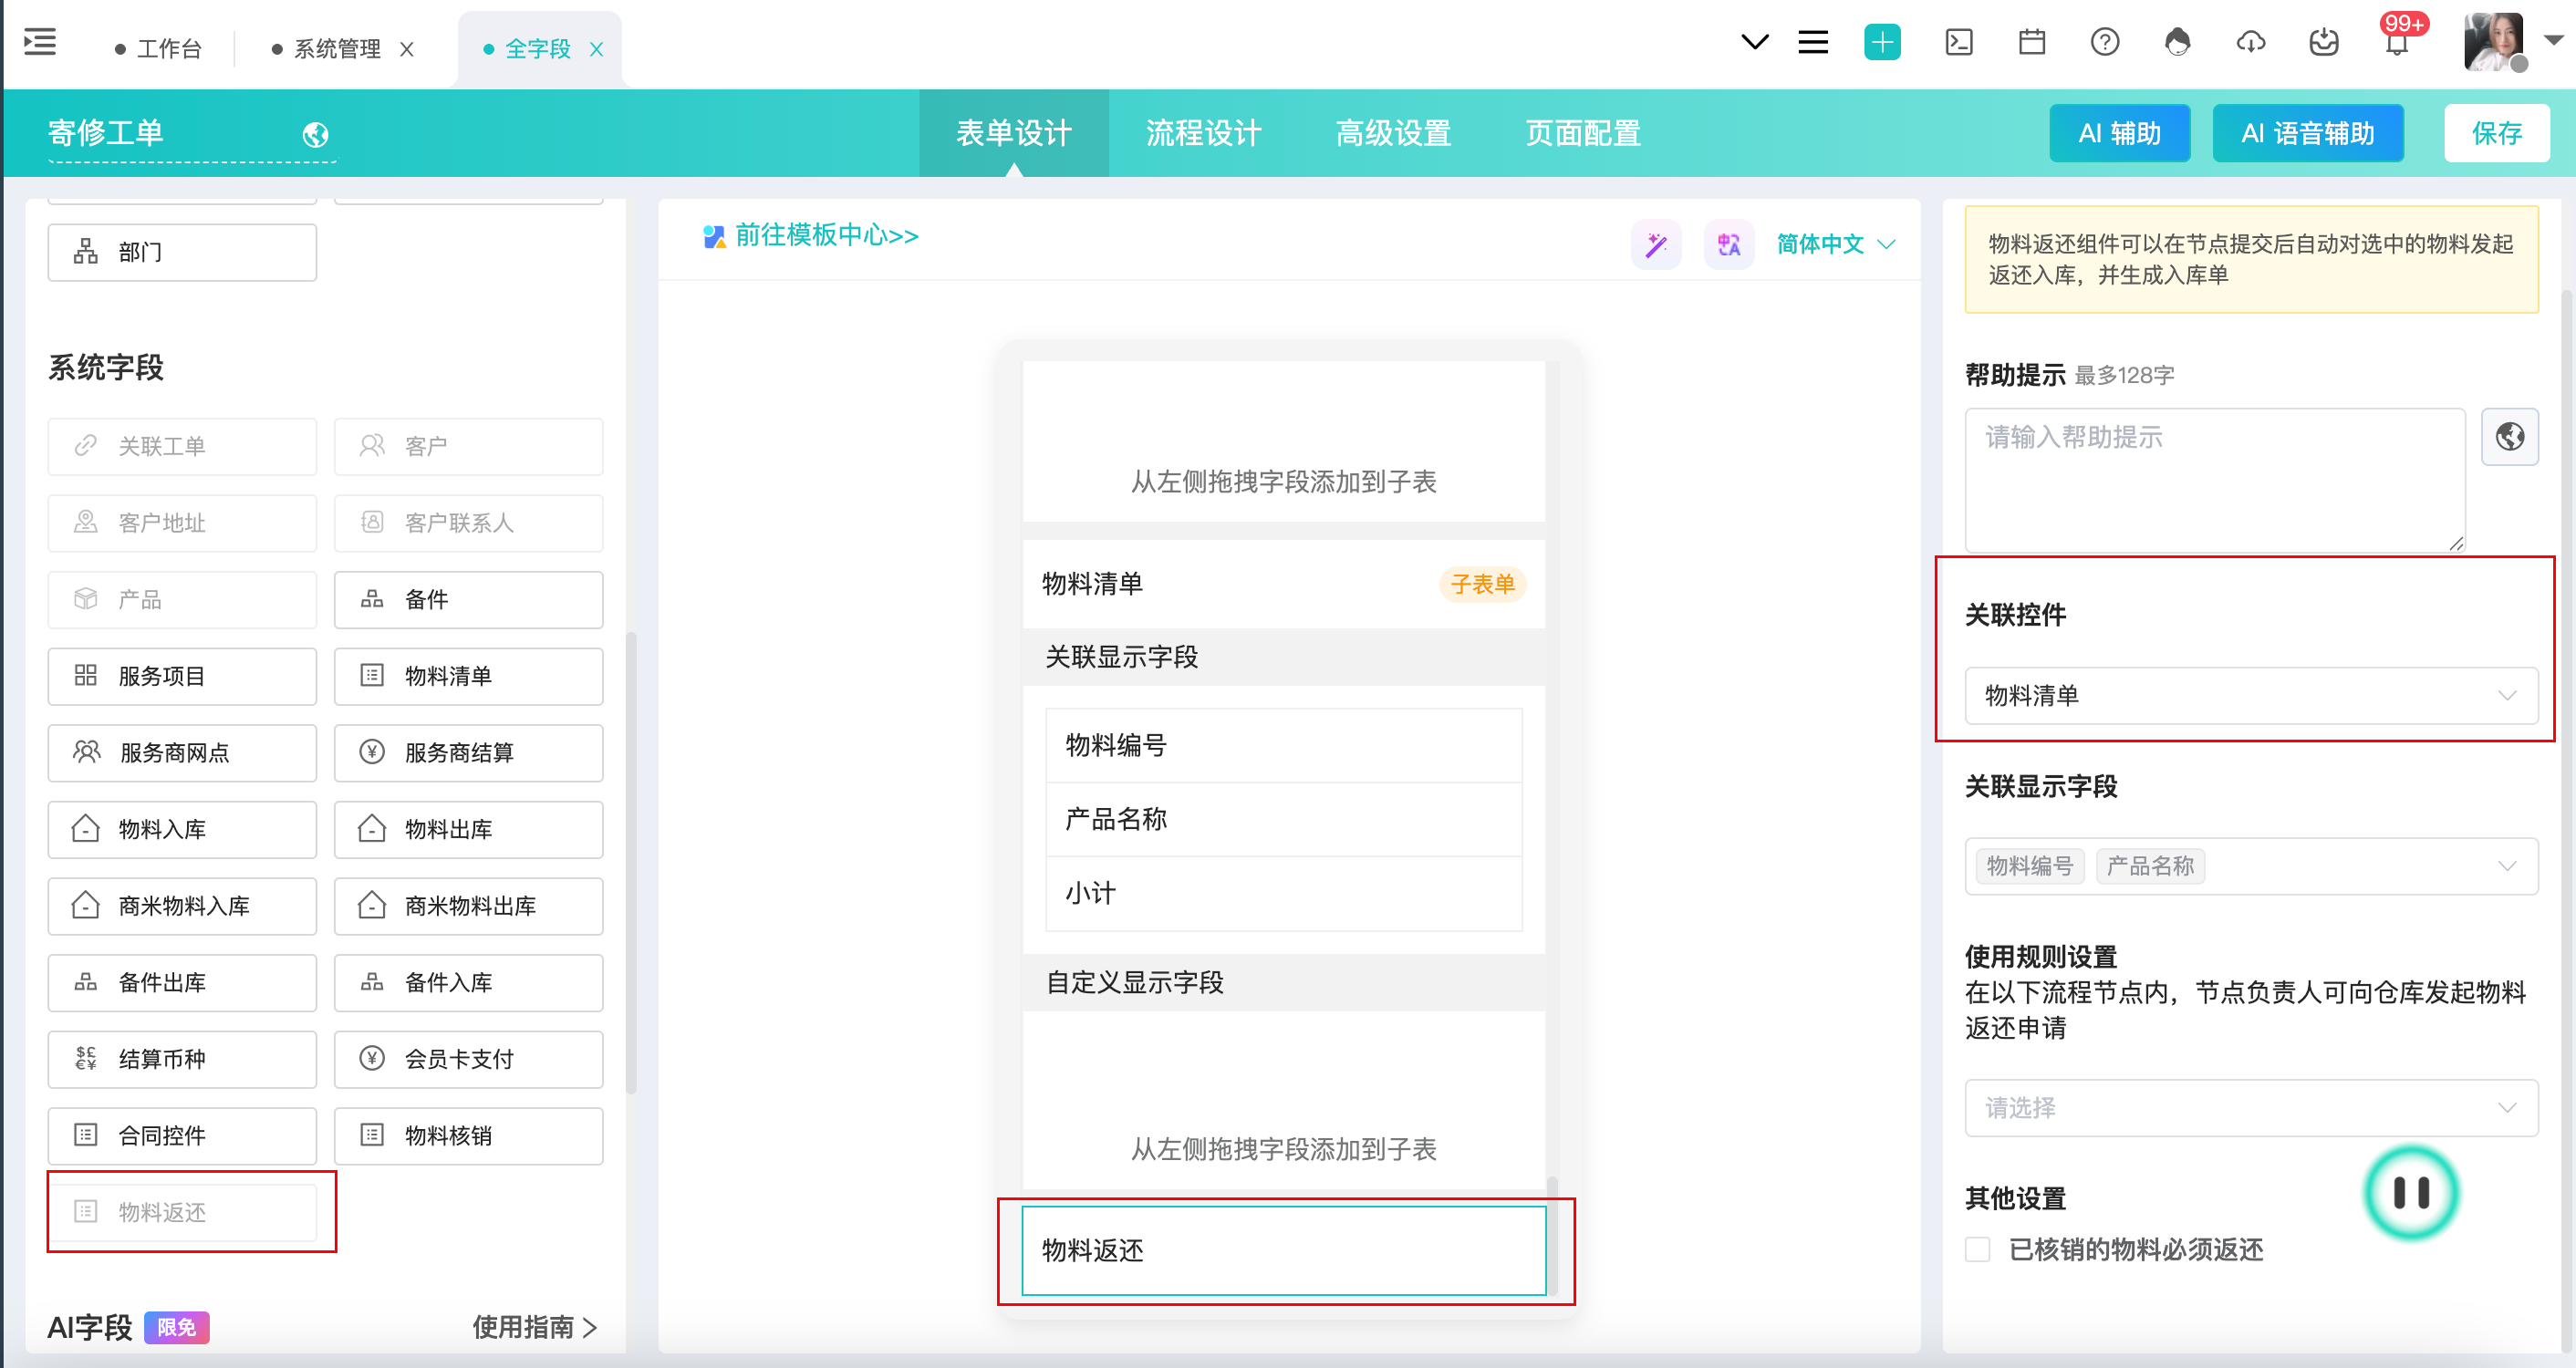Select the 服务商网点 system field

[x=182, y=753]
